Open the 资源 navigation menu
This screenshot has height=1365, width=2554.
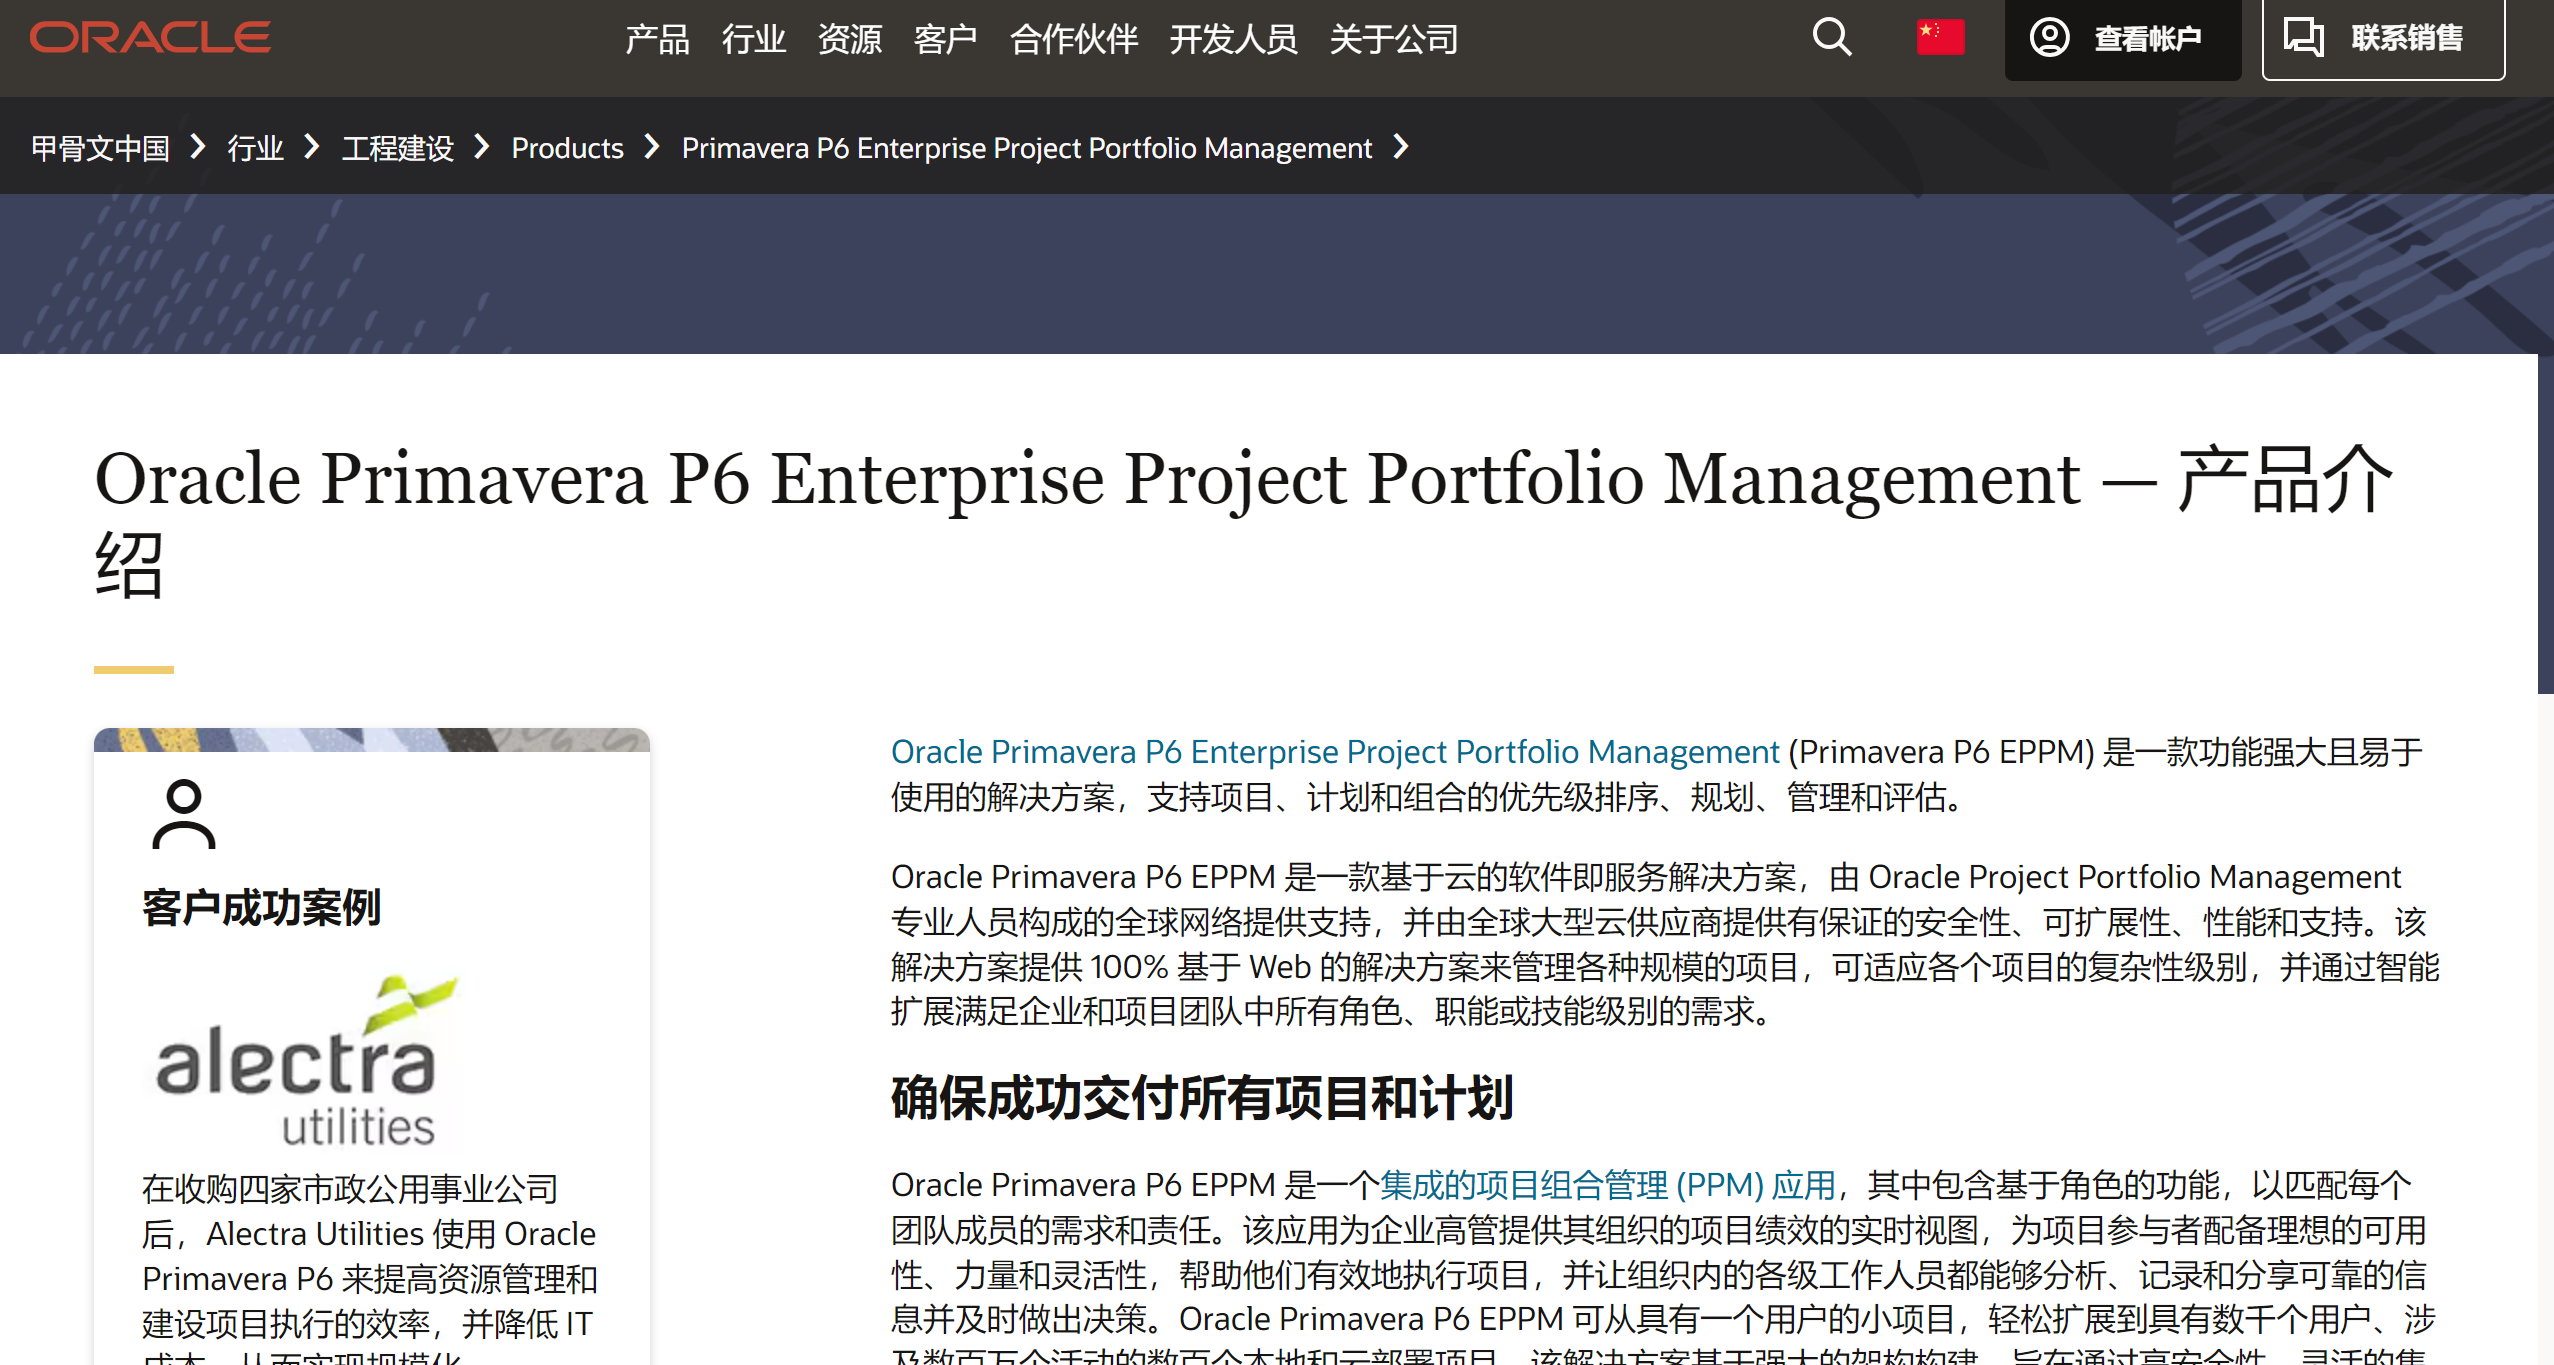point(849,39)
